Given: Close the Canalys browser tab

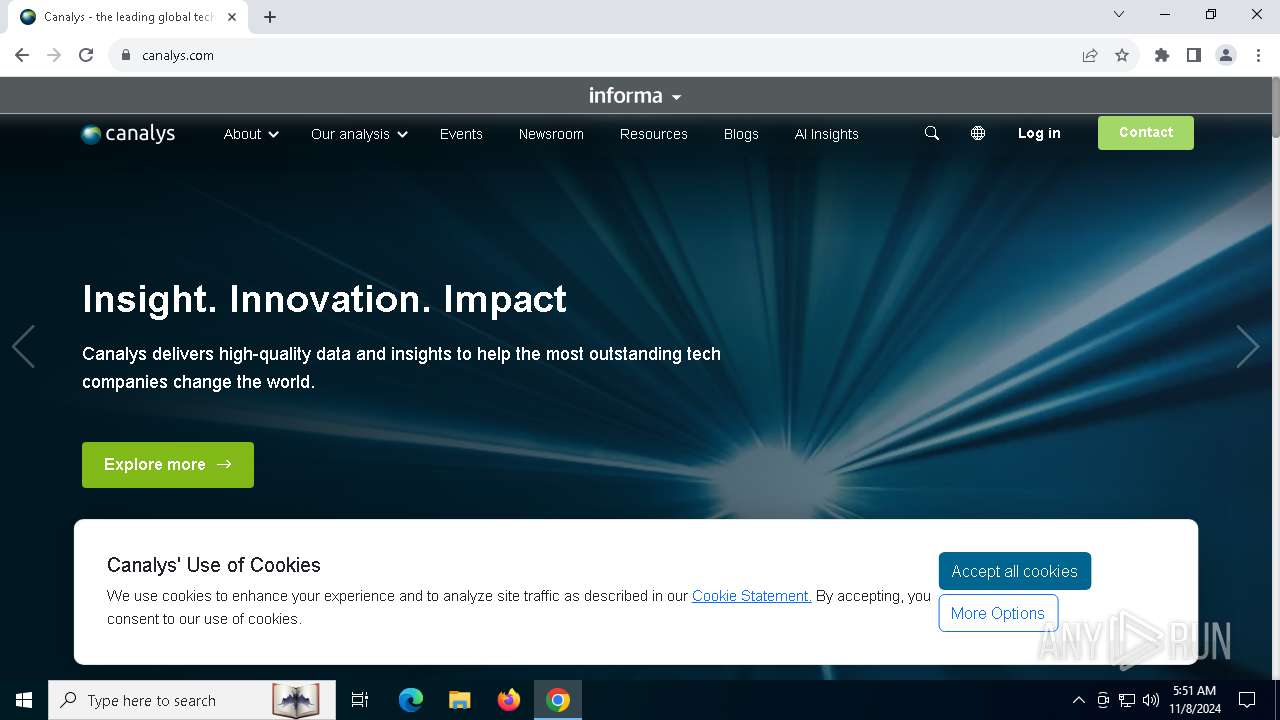Looking at the screenshot, I should 232,17.
